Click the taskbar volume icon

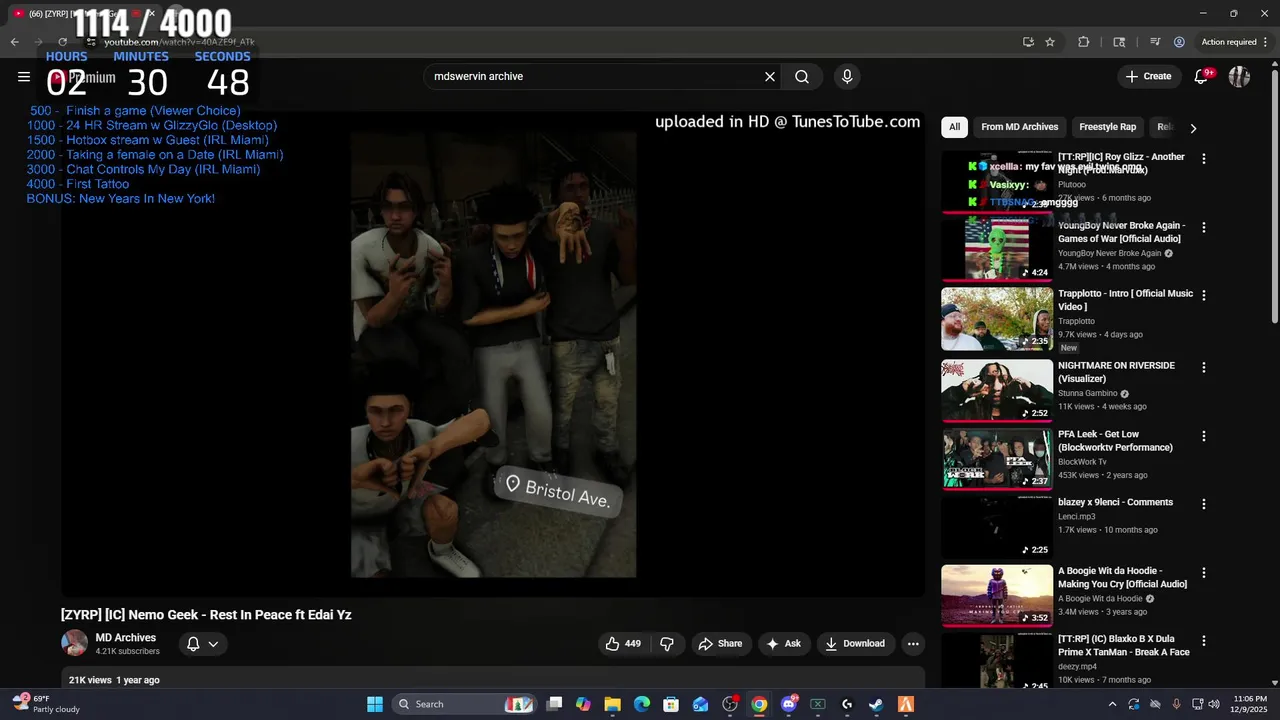click(x=1214, y=704)
